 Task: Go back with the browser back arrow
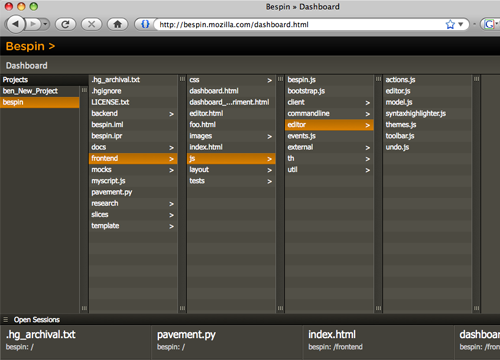[x=16, y=24]
